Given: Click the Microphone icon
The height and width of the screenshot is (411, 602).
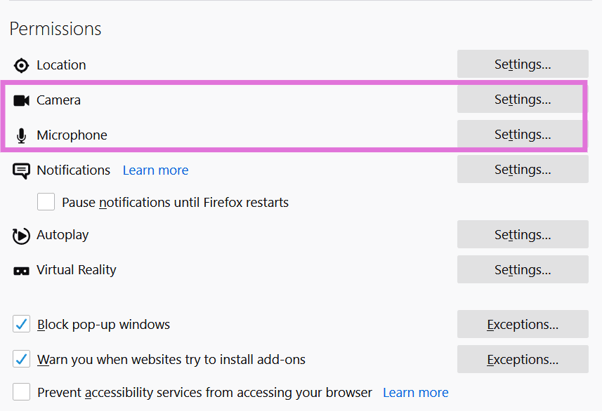Looking at the screenshot, I should coord(21,135).
